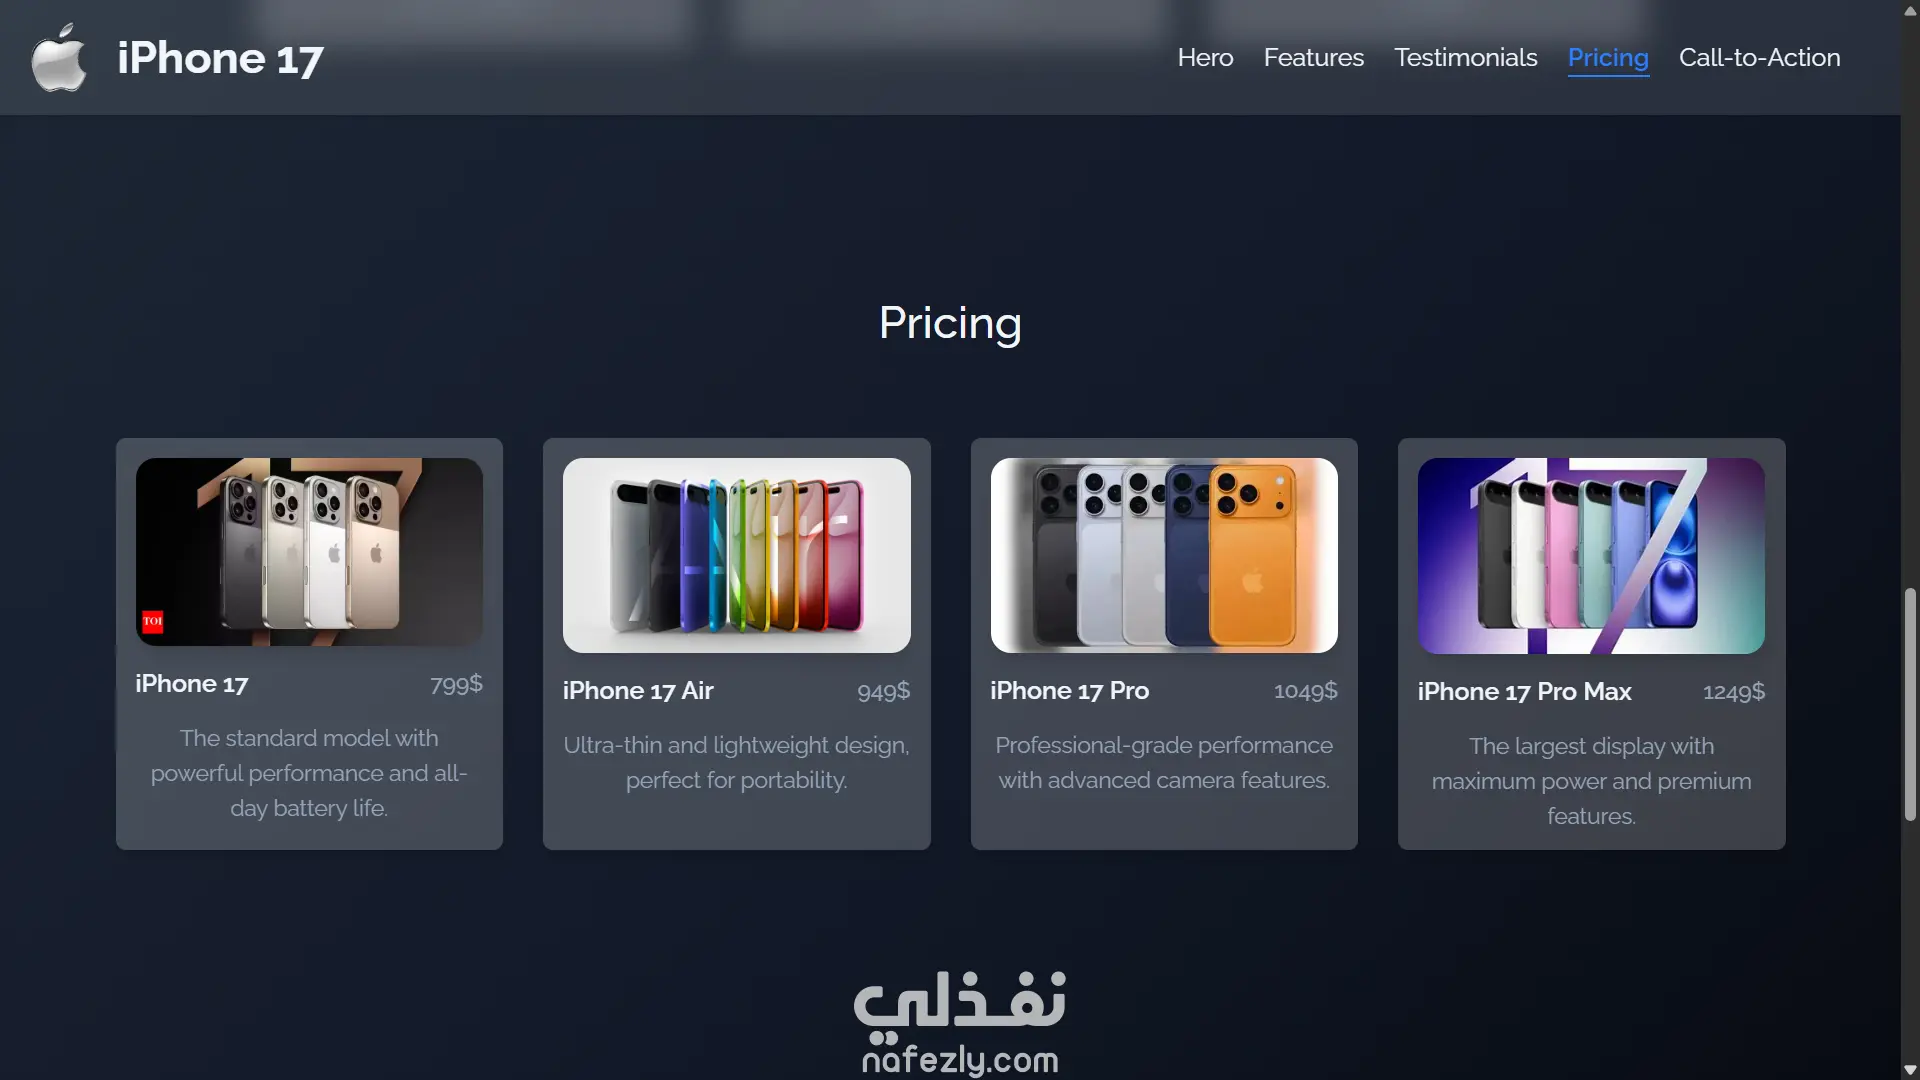Click the iPhone 17 site title
1920x1080 pixels.
pos(220,58)
